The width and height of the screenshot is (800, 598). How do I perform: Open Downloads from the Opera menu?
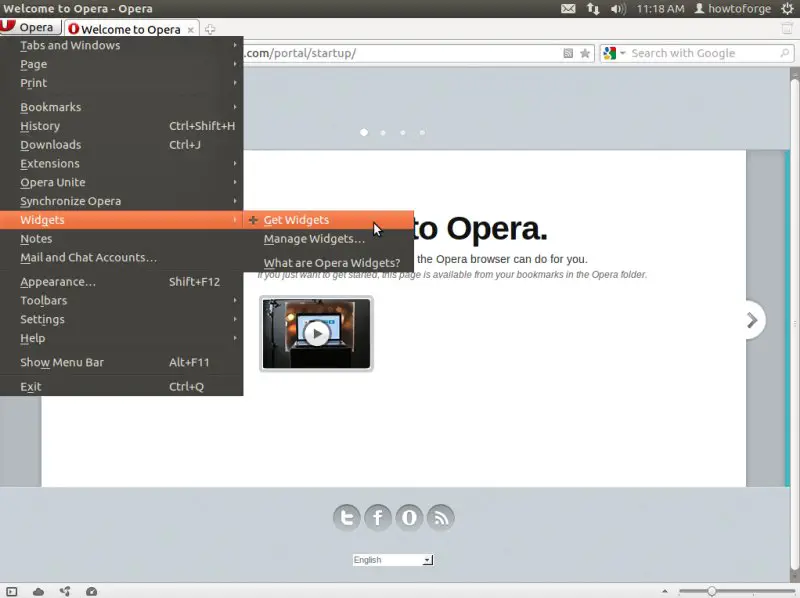coord(121,145)
